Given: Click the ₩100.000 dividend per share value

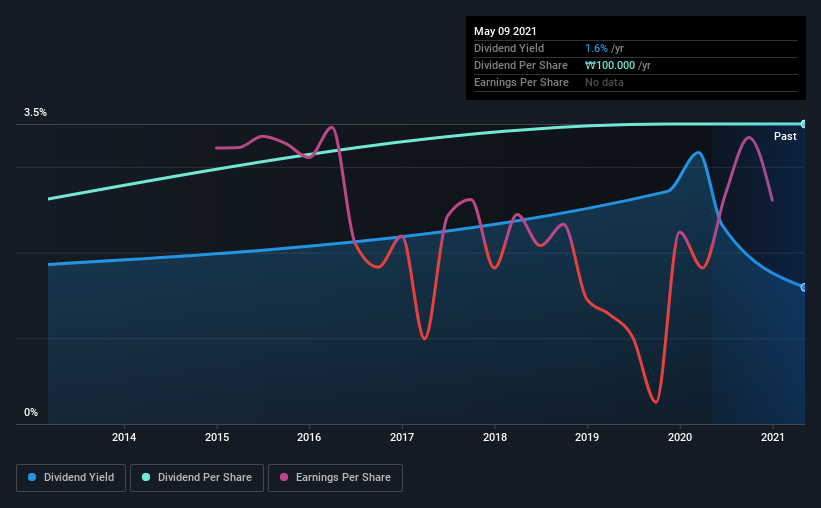Looking at the screenshot, I should coord(610,65).
